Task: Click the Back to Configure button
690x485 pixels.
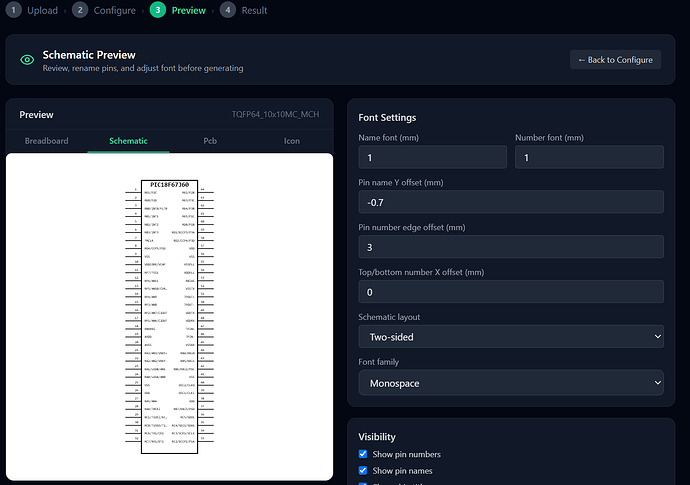Action: 615,59
